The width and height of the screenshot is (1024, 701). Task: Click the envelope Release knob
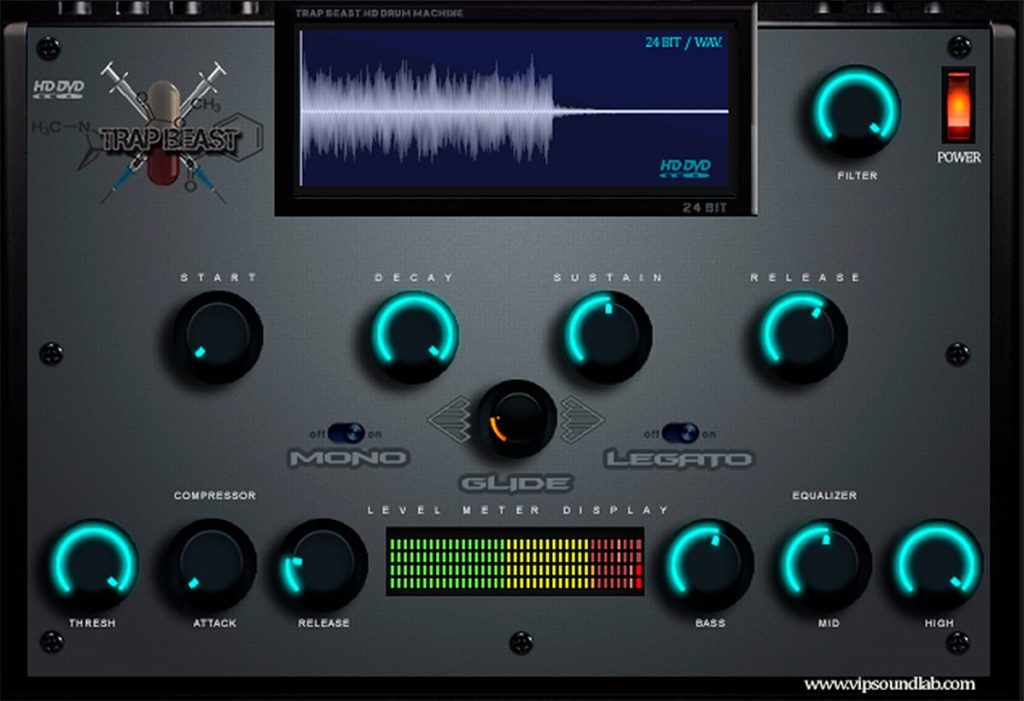[802, 337]
